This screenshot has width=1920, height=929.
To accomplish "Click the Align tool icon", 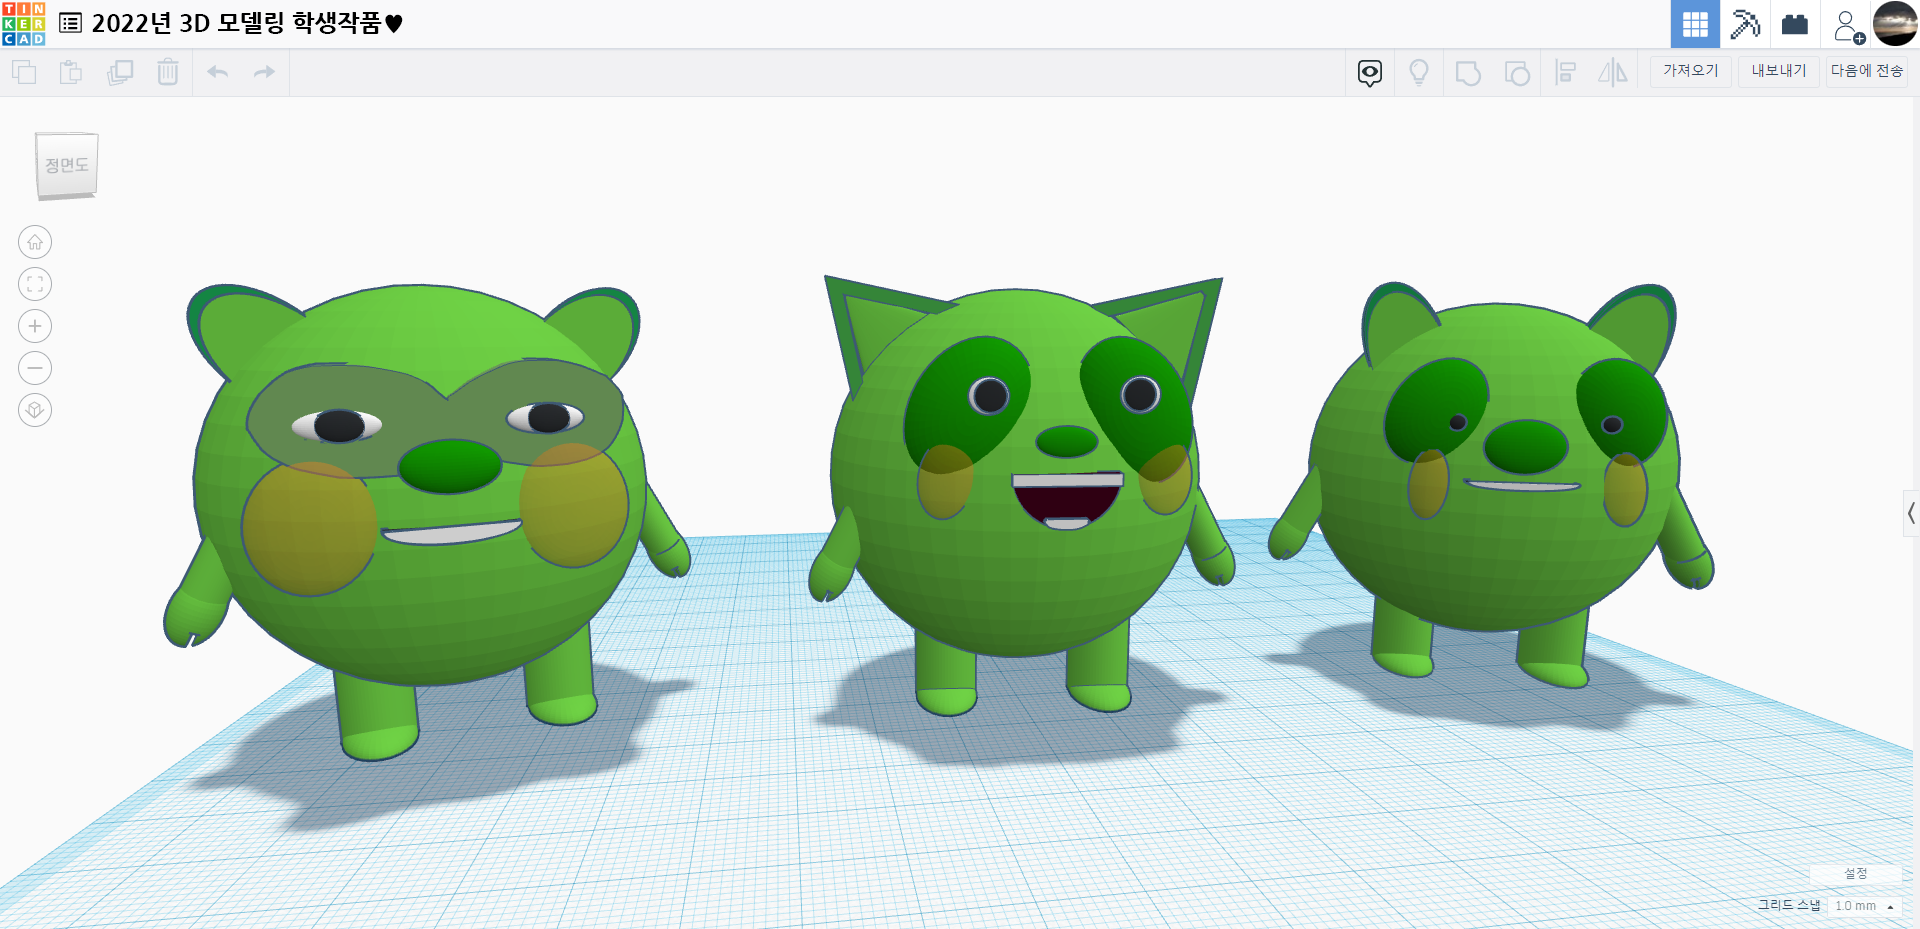I will tap(1566, 72).
